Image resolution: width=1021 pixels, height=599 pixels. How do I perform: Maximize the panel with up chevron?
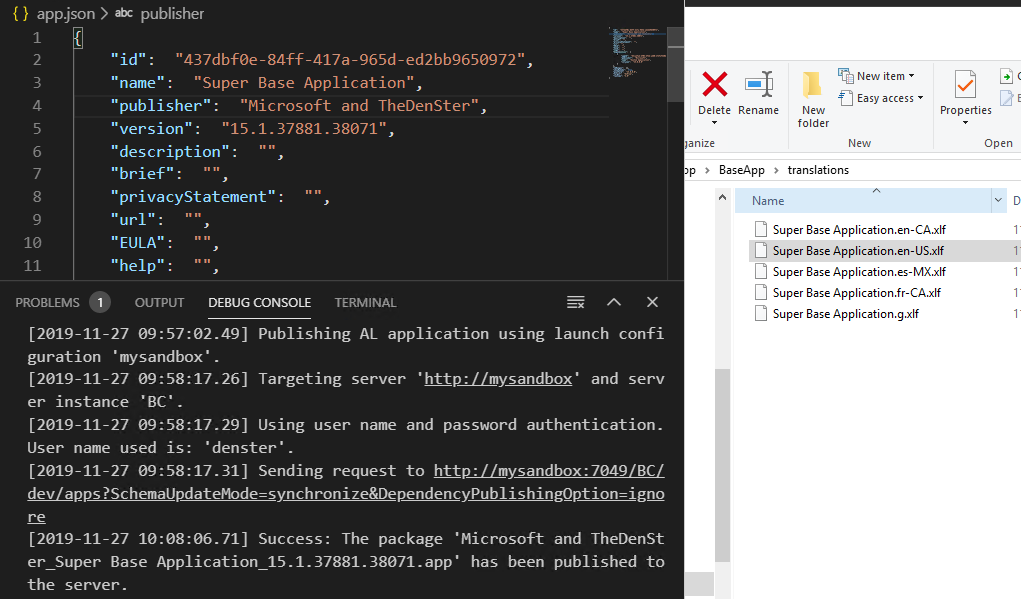point(614,302)
